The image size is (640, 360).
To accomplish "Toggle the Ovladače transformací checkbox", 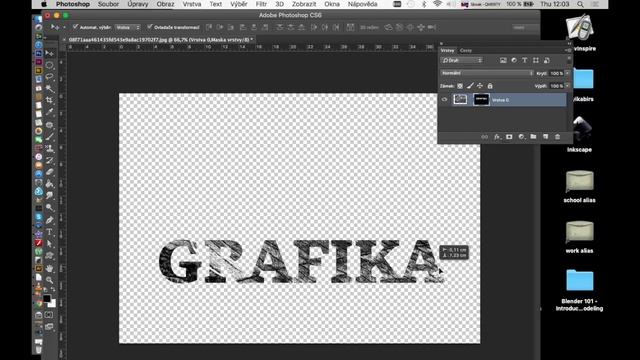I will pyautogui.click(x=150, y=27).
